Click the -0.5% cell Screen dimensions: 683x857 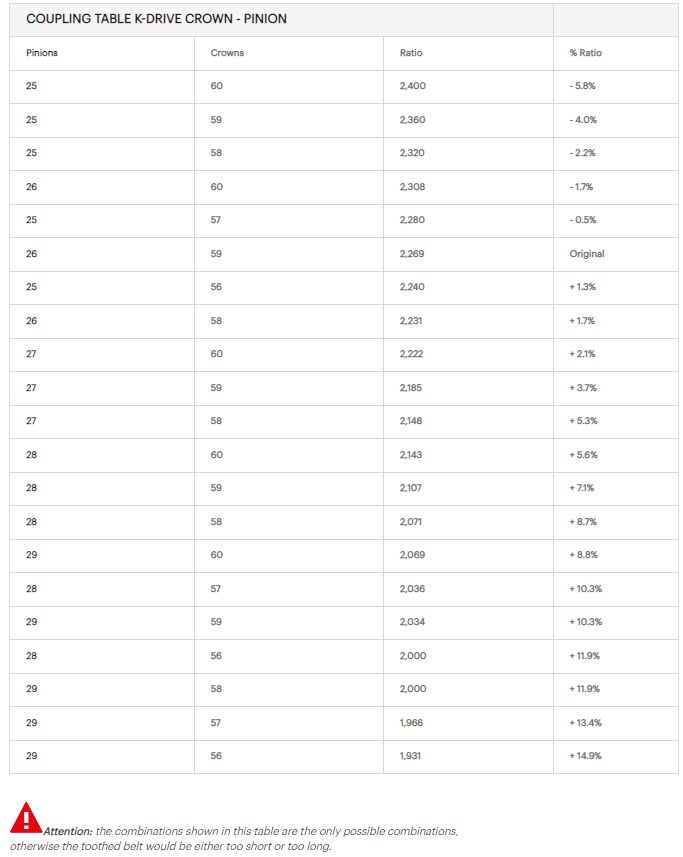click(x=583, y=220)
